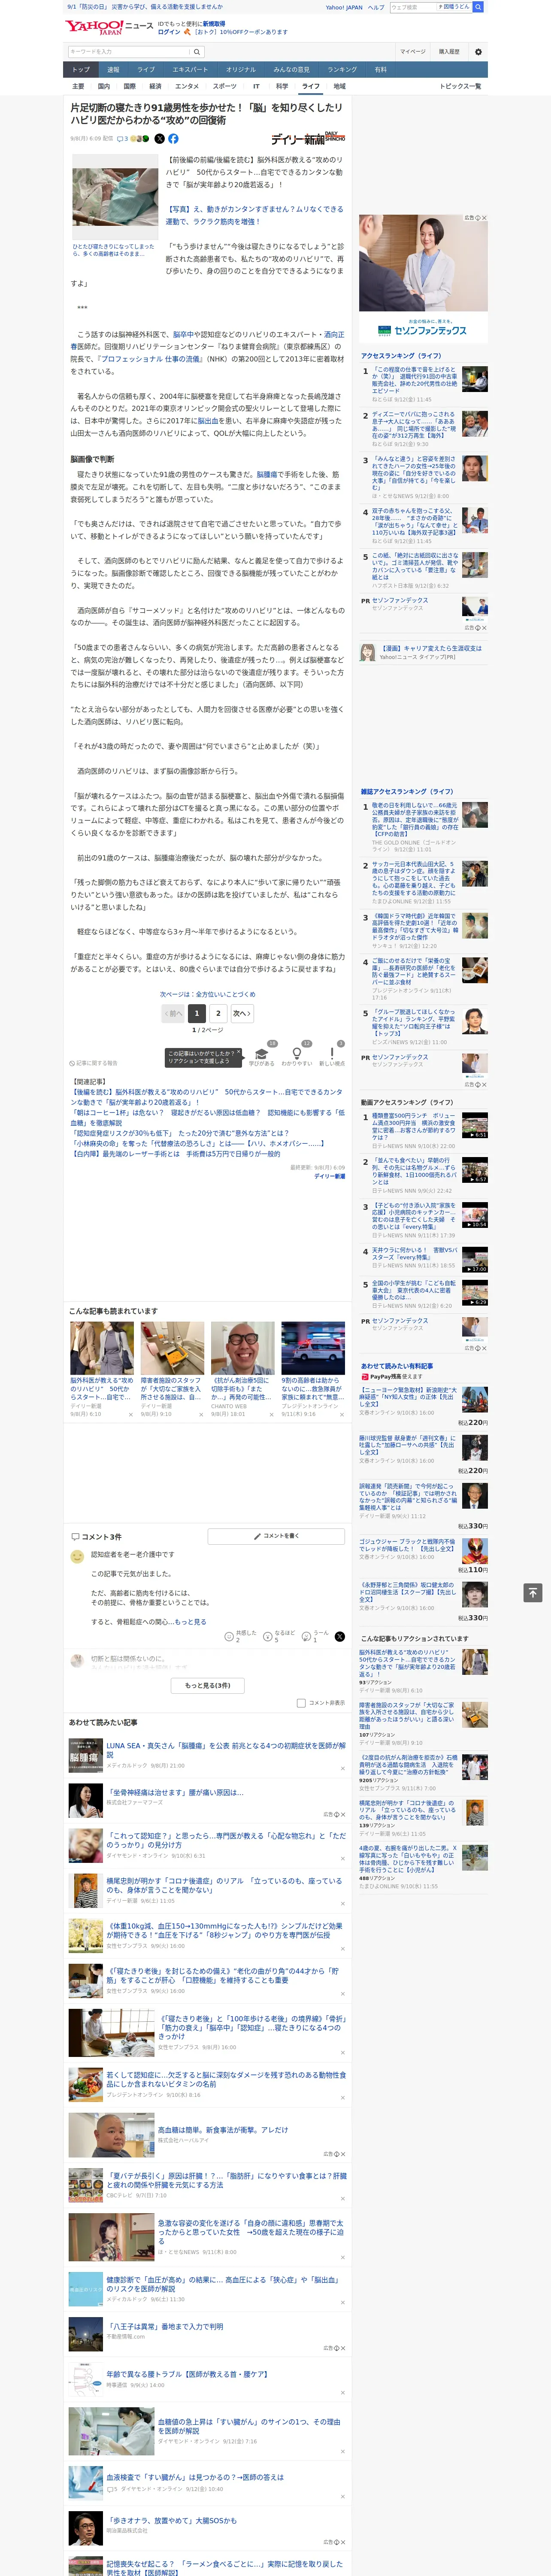This screenshot has height=2576, width=551.
Task: Open the comment count bubble icon under headline
Action: click(x=121, y=139)
